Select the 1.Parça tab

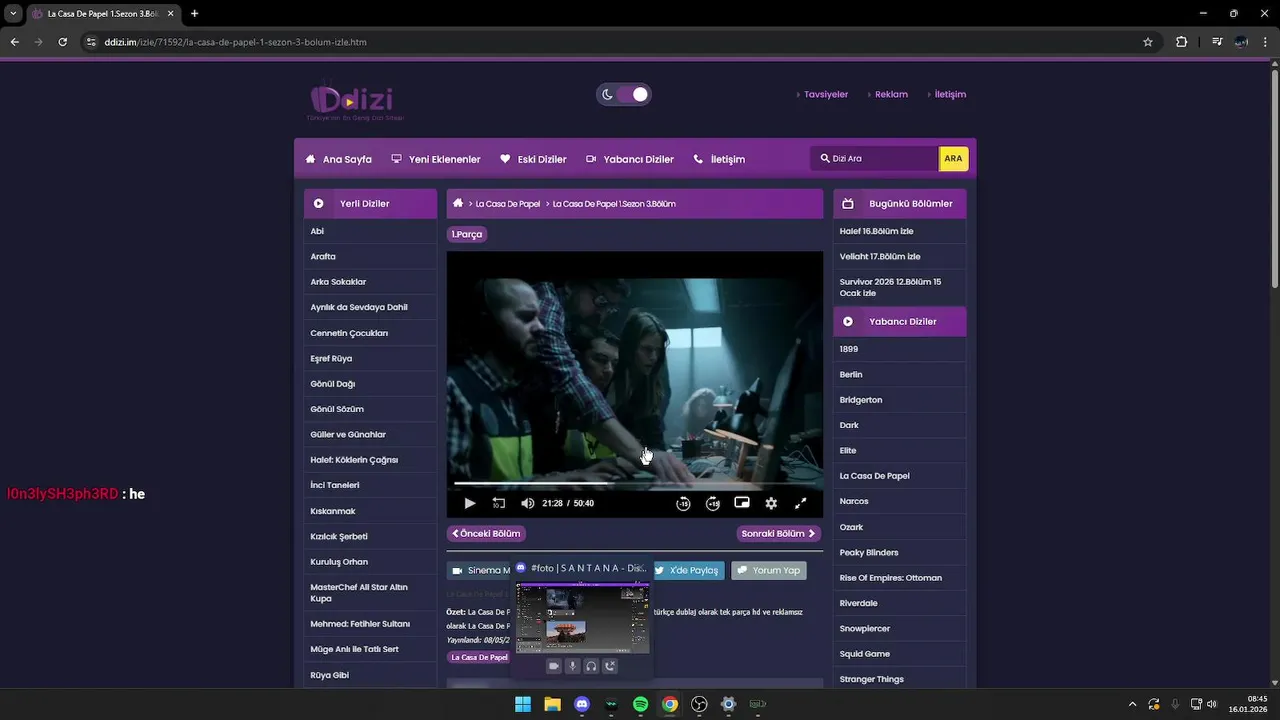467,234
